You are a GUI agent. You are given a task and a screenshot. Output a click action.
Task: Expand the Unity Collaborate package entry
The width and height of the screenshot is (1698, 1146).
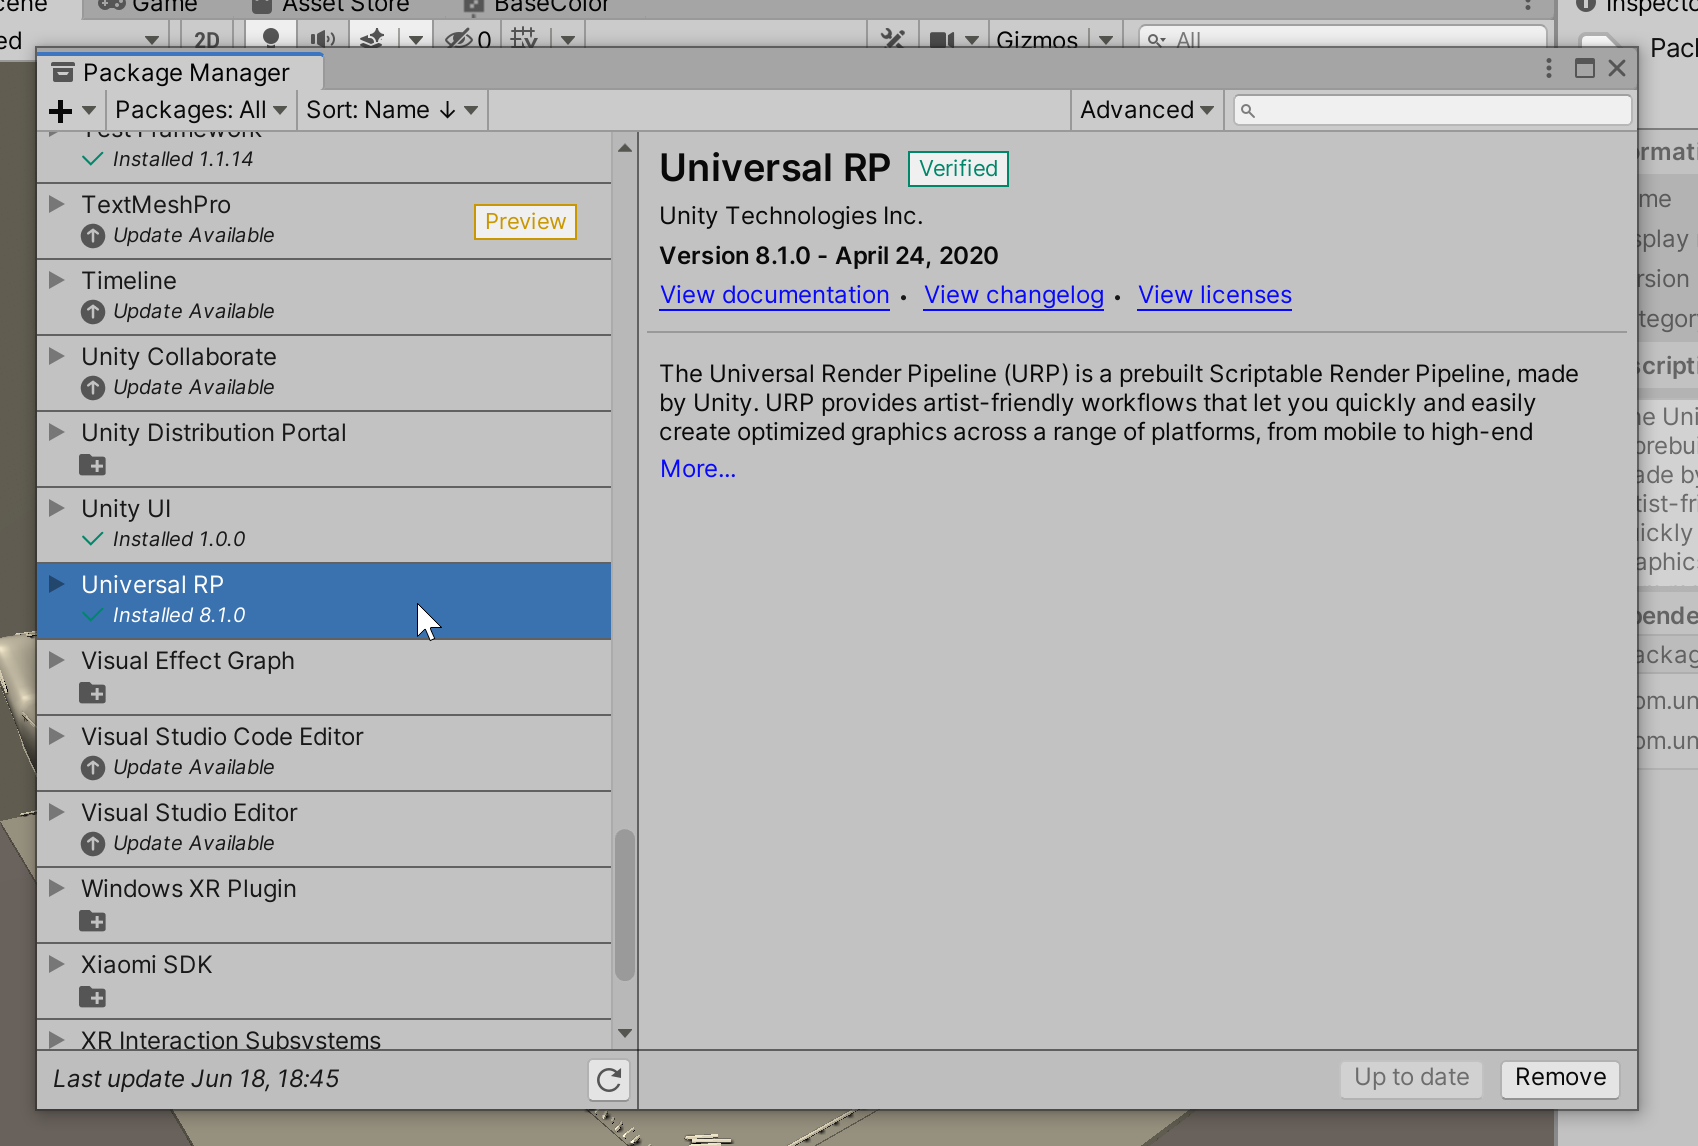[57, 356]
